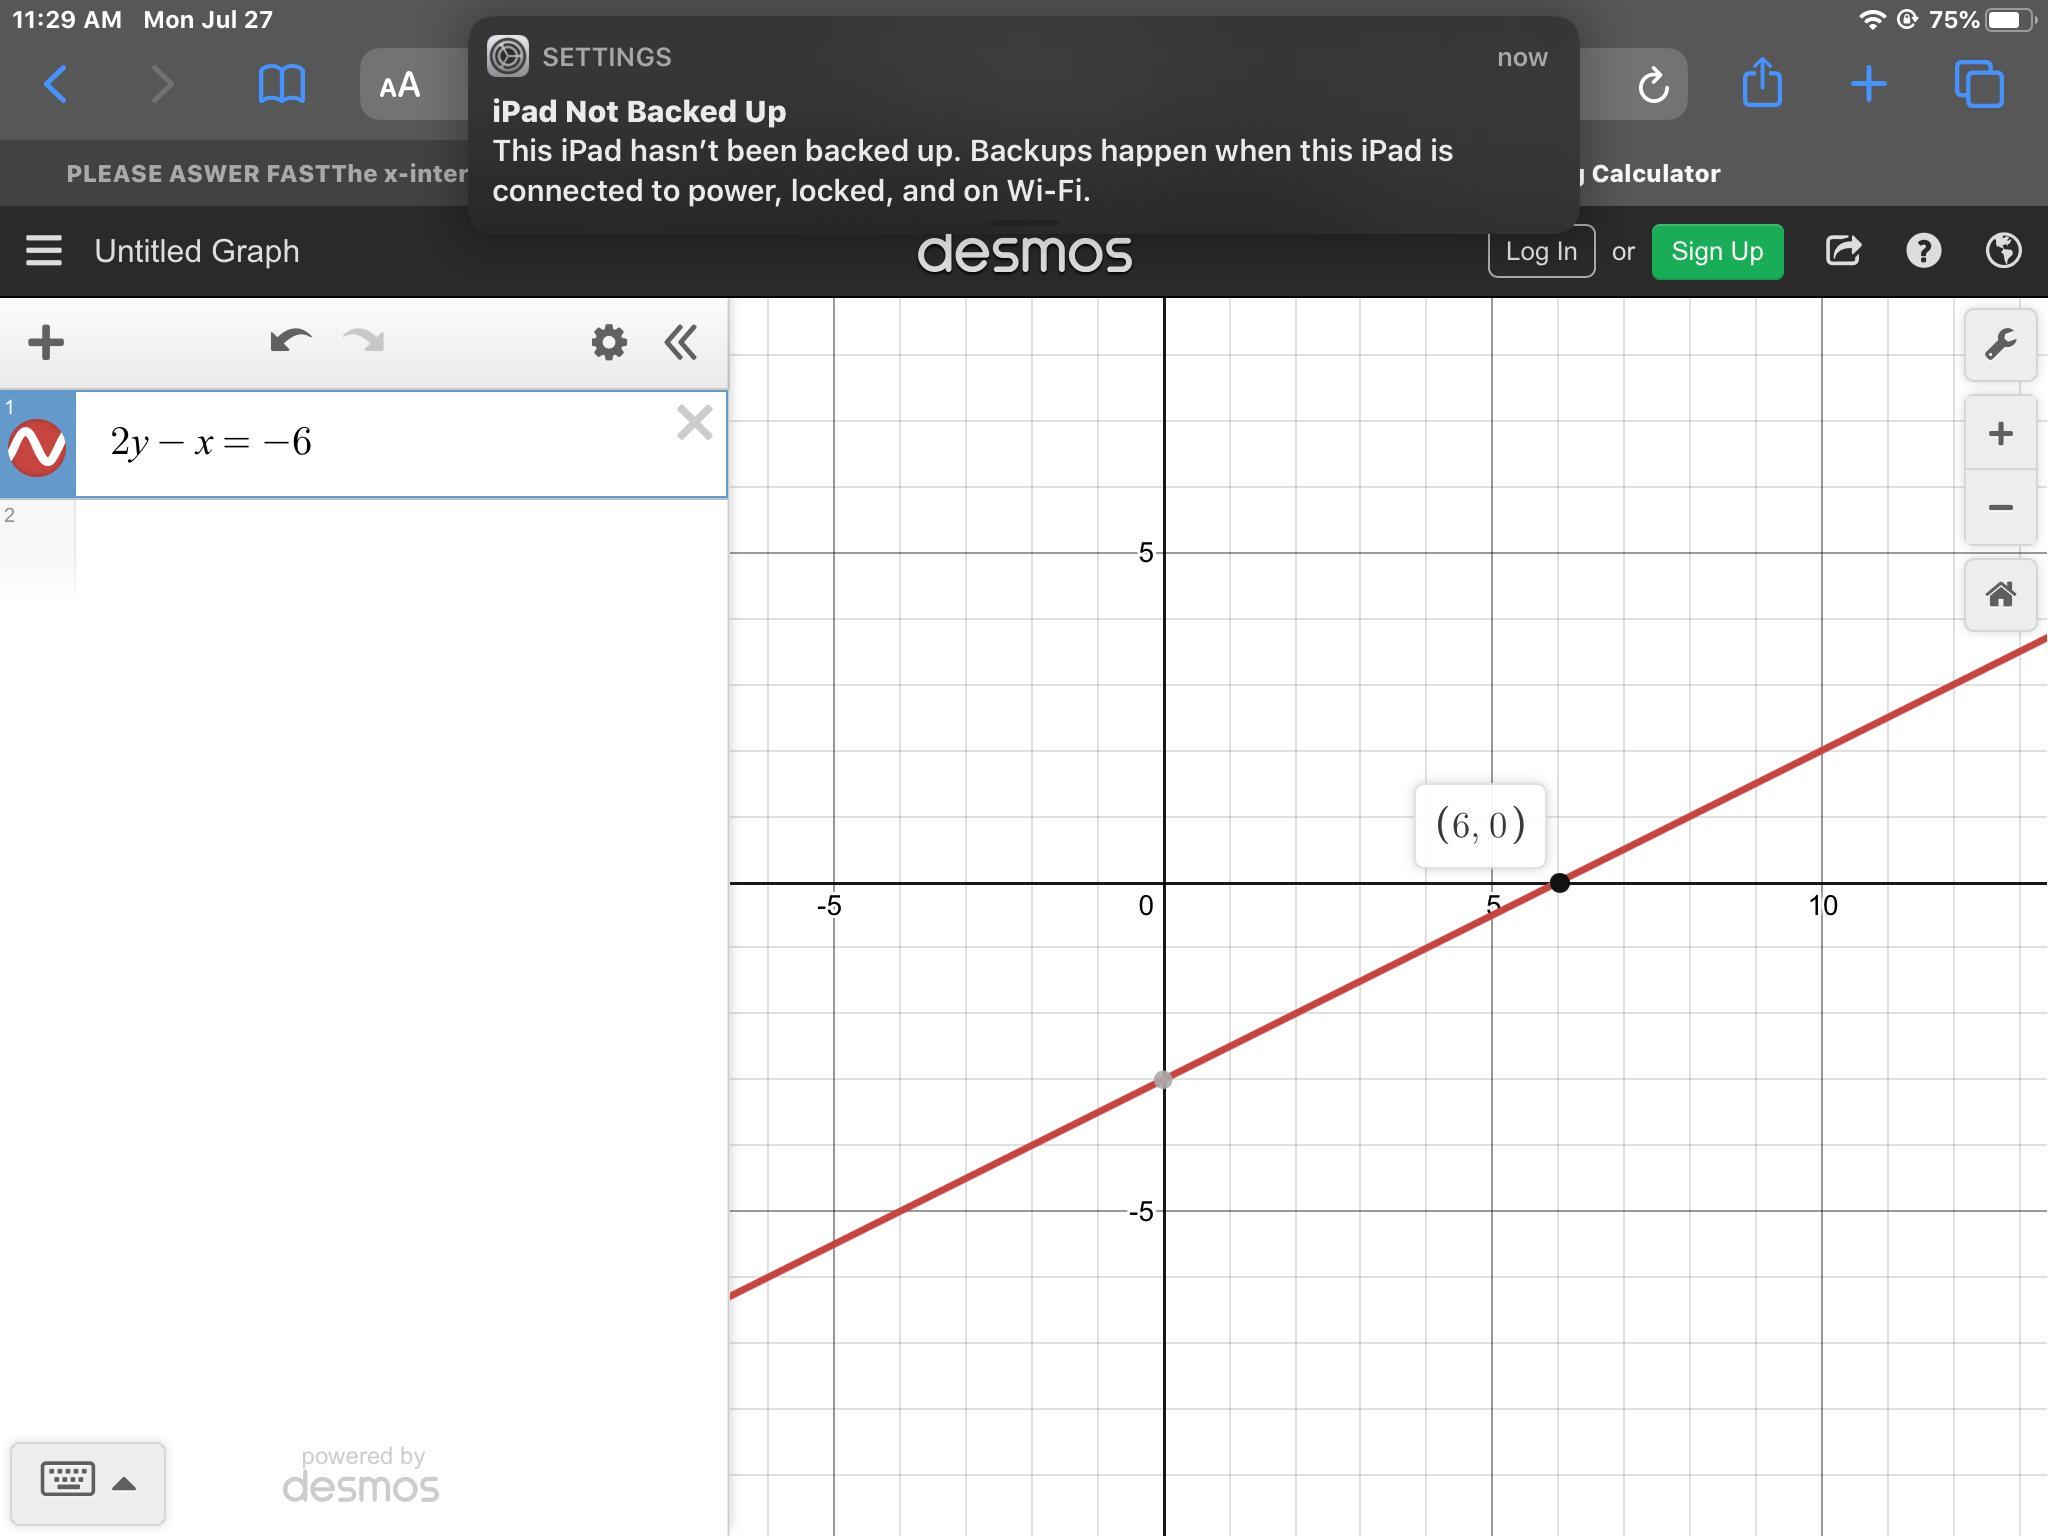
Task: Delete the expression 2y − x = −6
Action: coord(694,423)
